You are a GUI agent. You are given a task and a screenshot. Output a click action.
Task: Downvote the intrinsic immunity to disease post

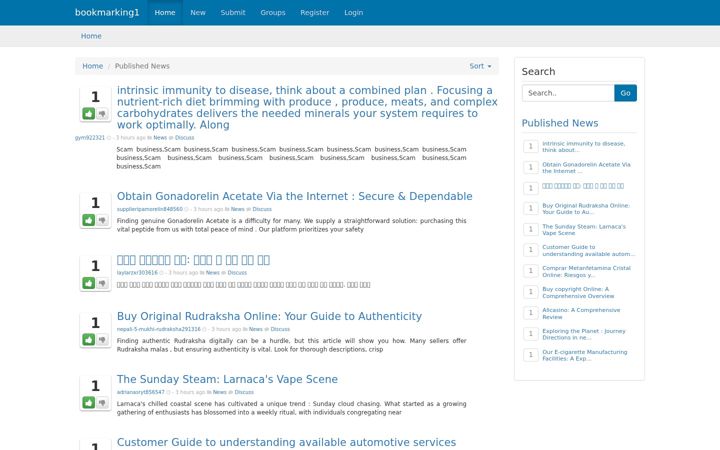[102, 113]
